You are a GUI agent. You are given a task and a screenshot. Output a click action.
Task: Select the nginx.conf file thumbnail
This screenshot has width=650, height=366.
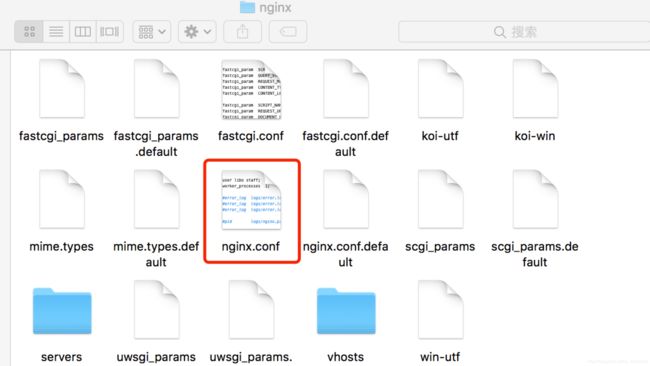click(251, 200)
